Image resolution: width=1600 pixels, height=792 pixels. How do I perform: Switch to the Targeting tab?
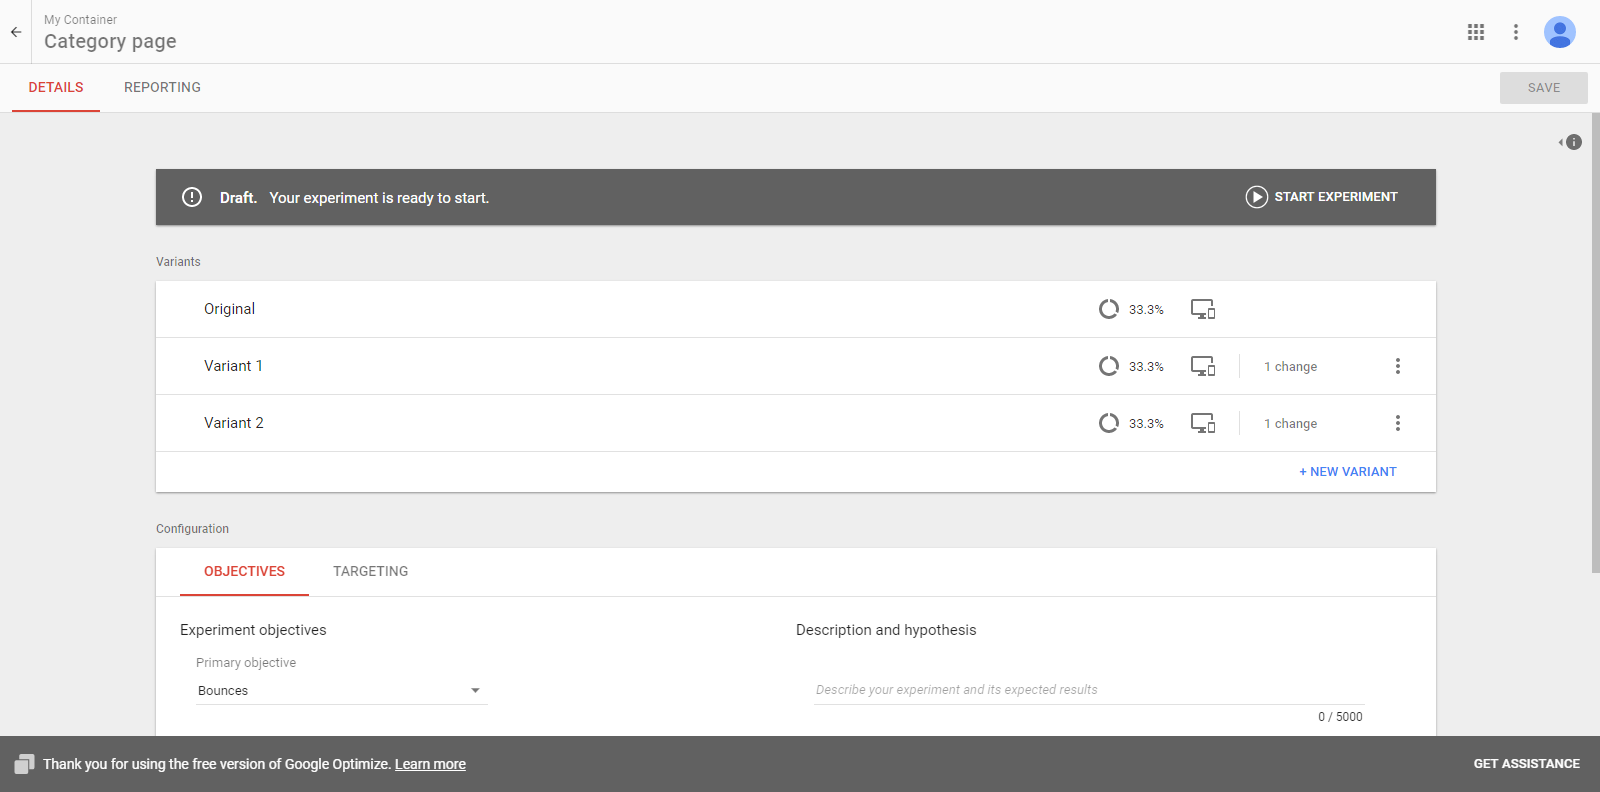[370, 572]
